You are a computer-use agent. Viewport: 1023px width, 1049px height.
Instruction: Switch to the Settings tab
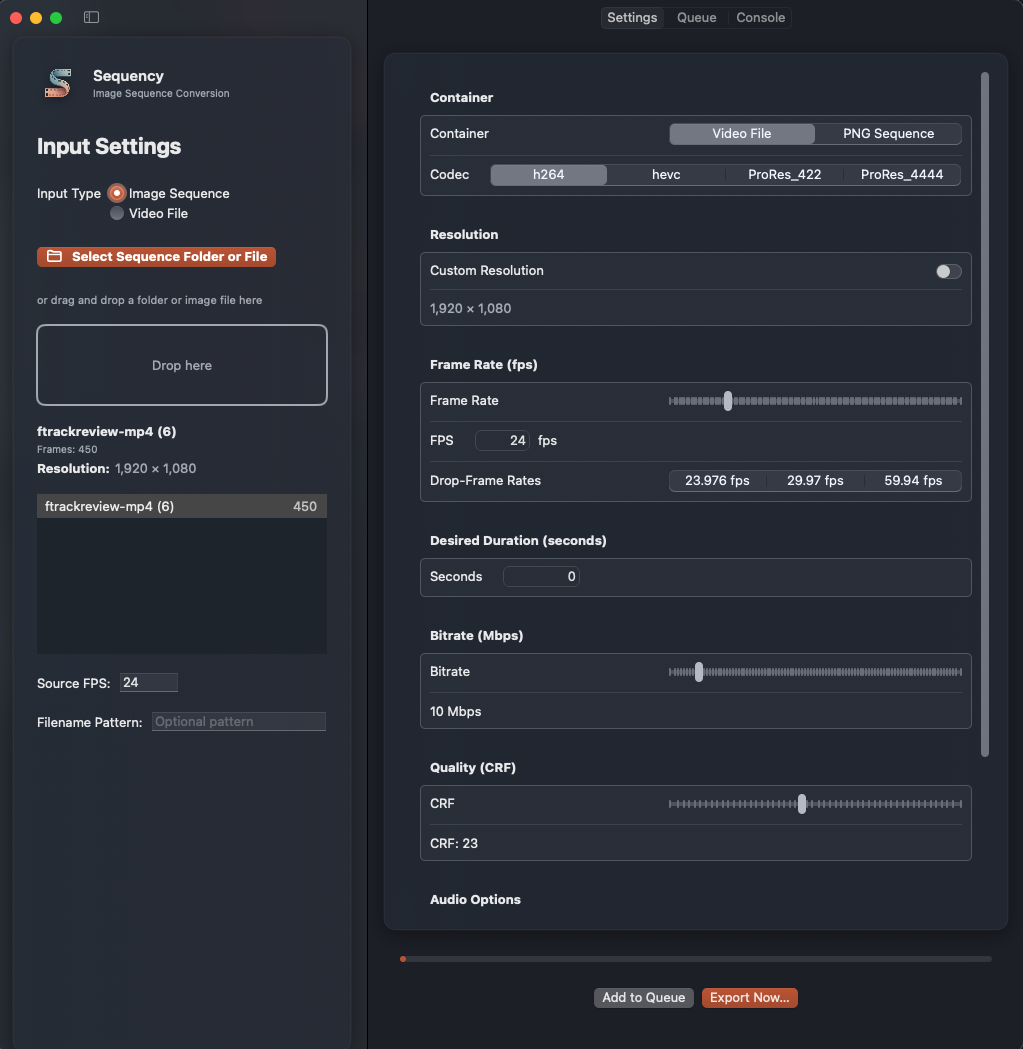click(632, 17)
